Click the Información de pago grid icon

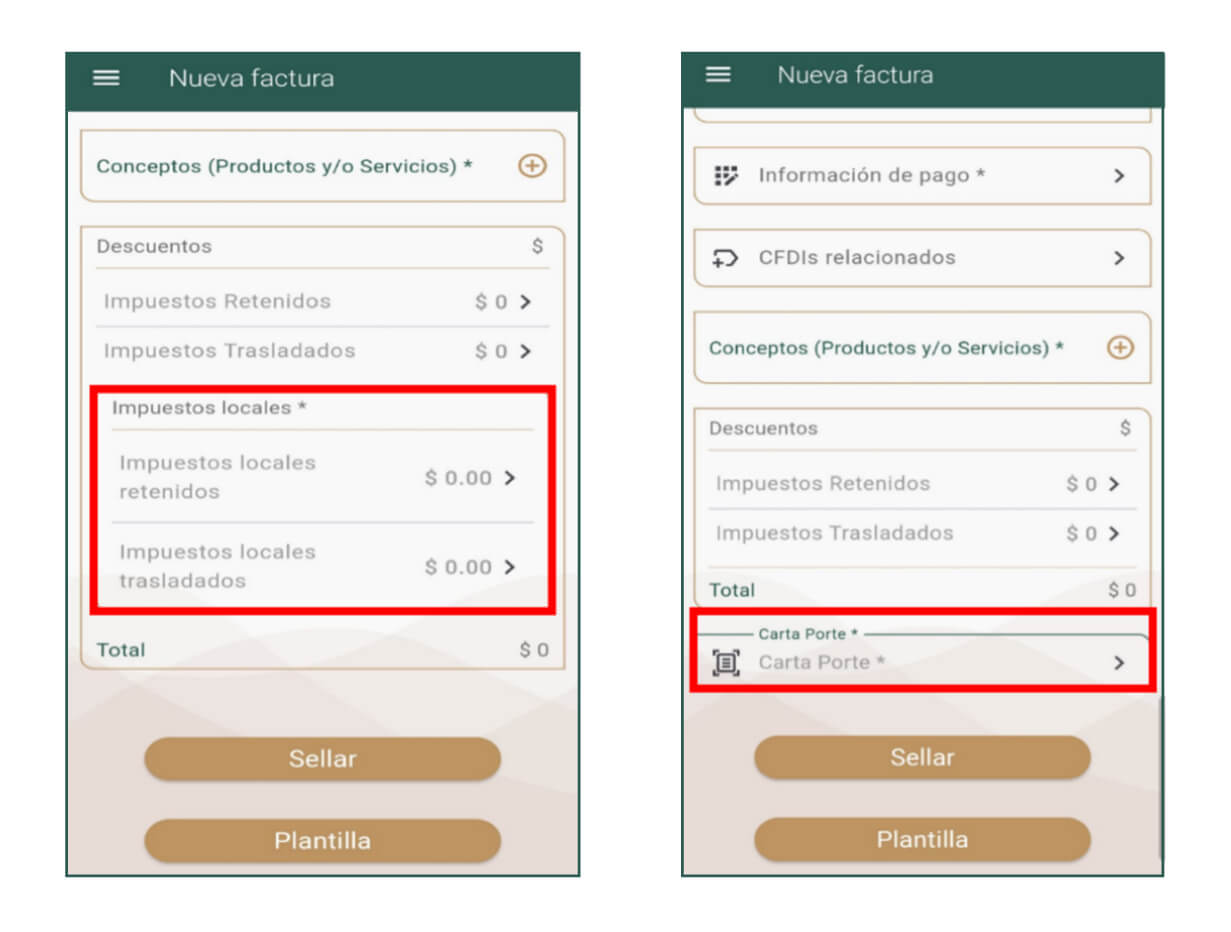725,176
